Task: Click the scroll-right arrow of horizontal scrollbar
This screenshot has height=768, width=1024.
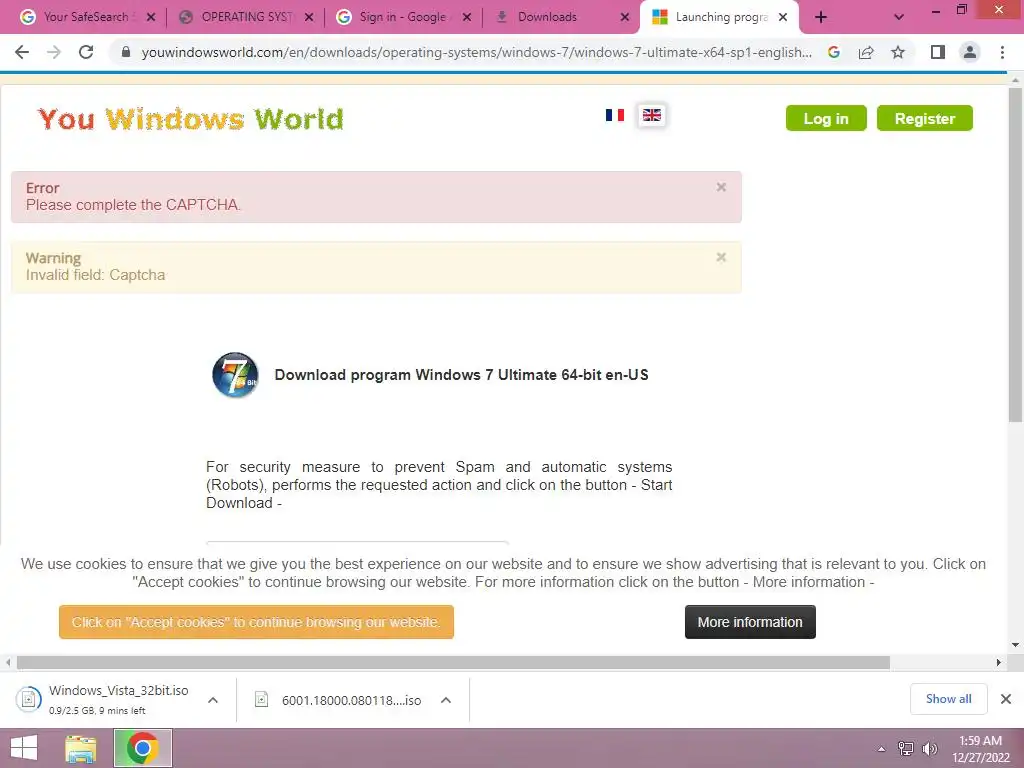Action: (x=999, y=662)
